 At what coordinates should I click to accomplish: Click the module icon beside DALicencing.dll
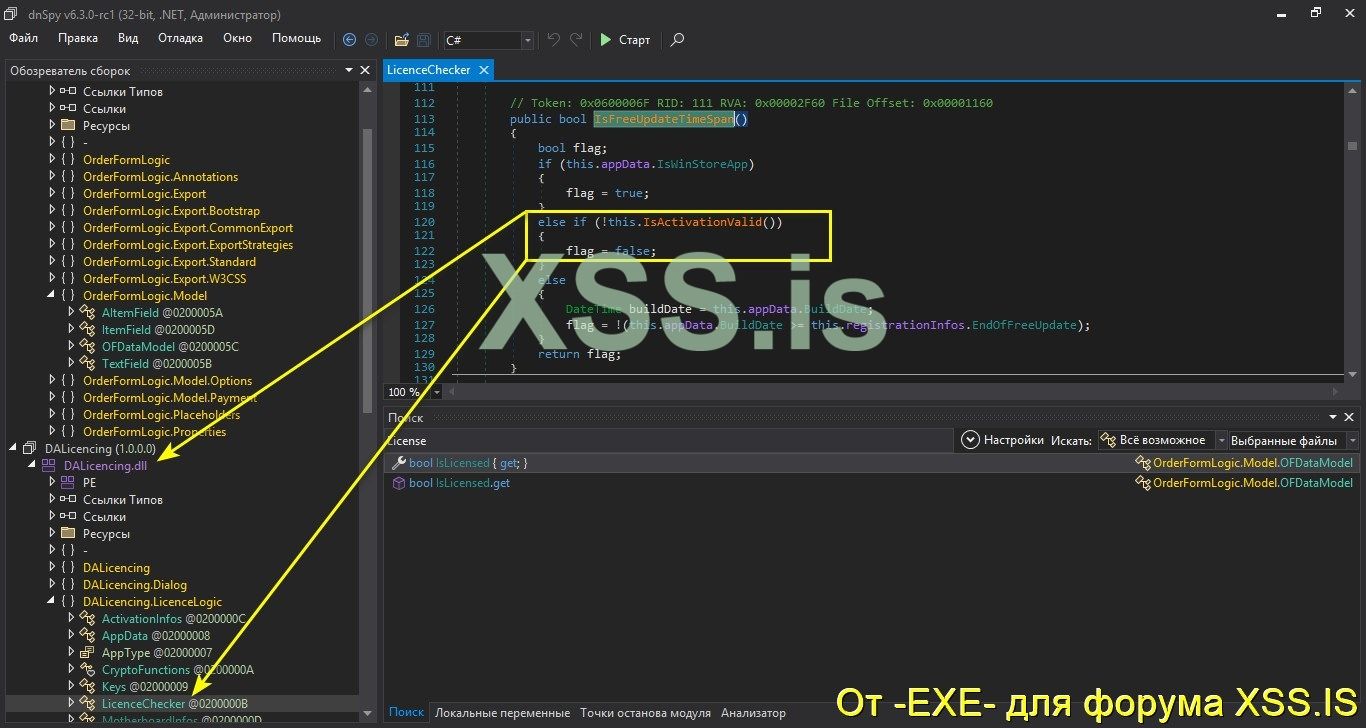(49, 466)
